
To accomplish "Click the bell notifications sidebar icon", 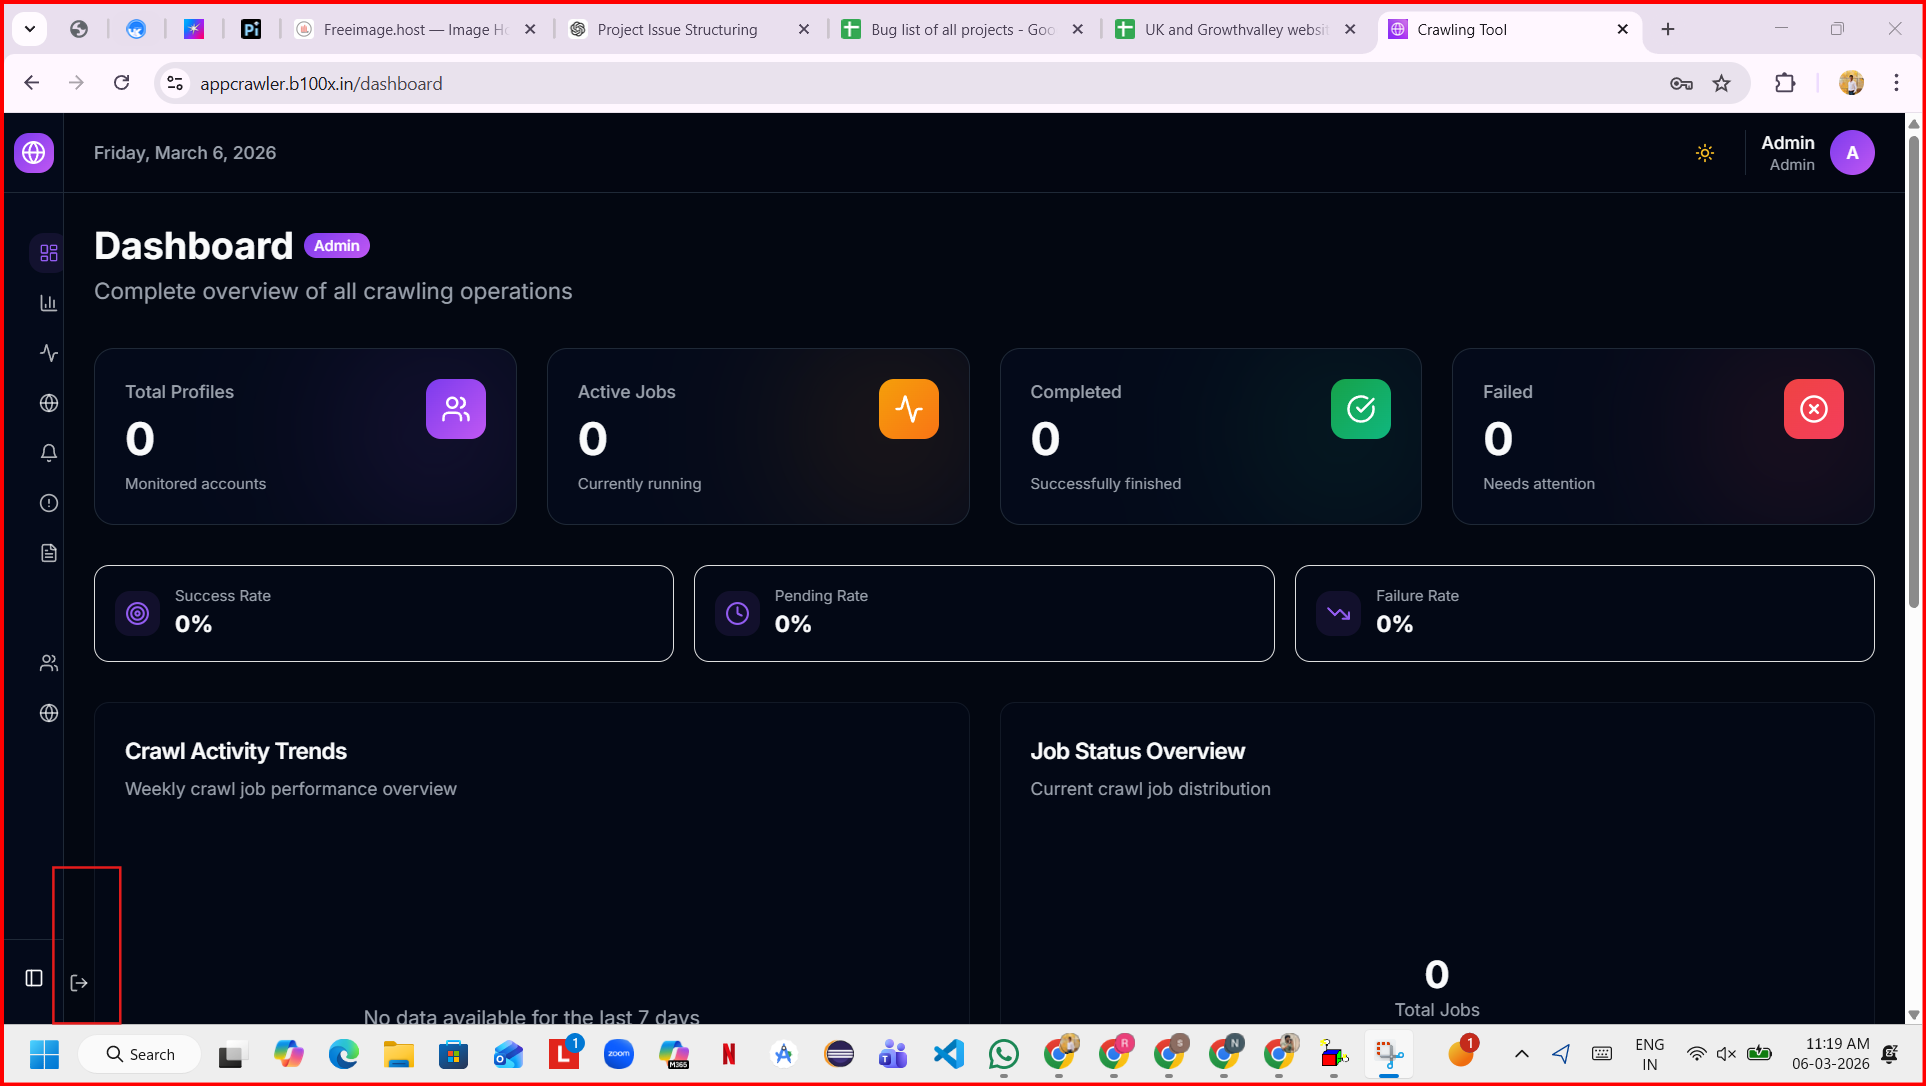I will 48,453.
